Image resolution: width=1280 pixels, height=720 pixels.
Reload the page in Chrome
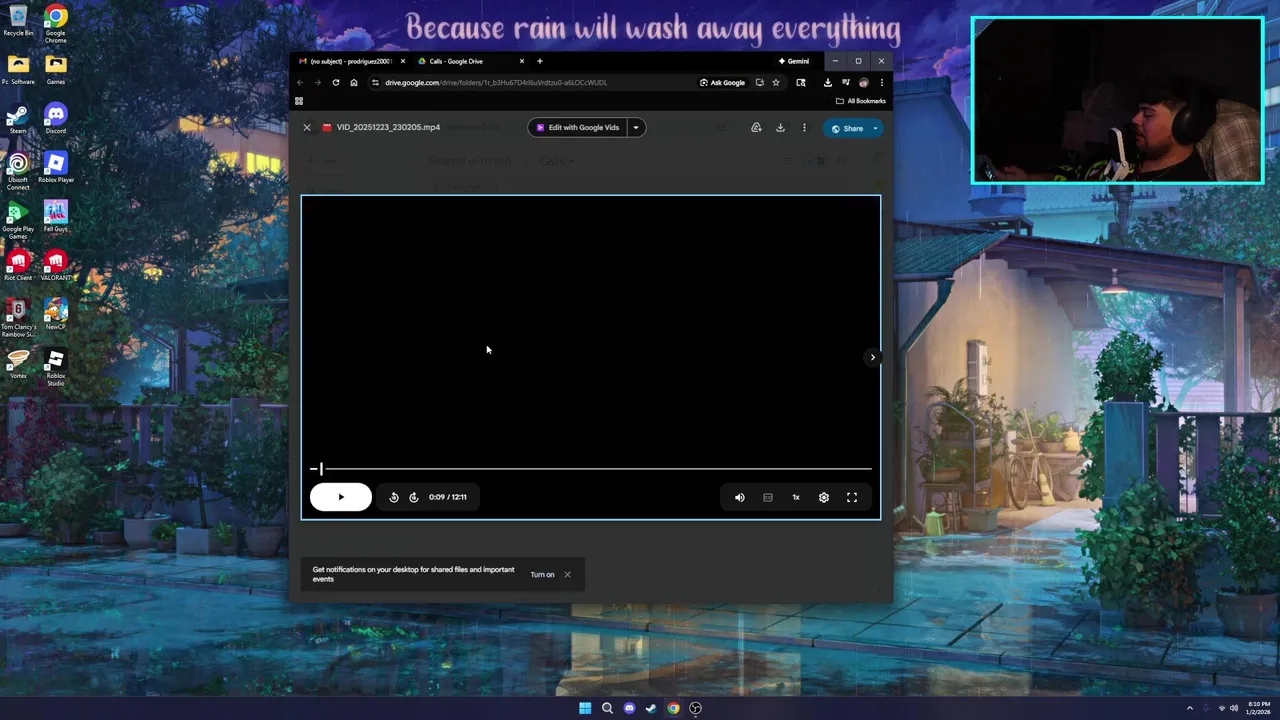click(336, 83)
